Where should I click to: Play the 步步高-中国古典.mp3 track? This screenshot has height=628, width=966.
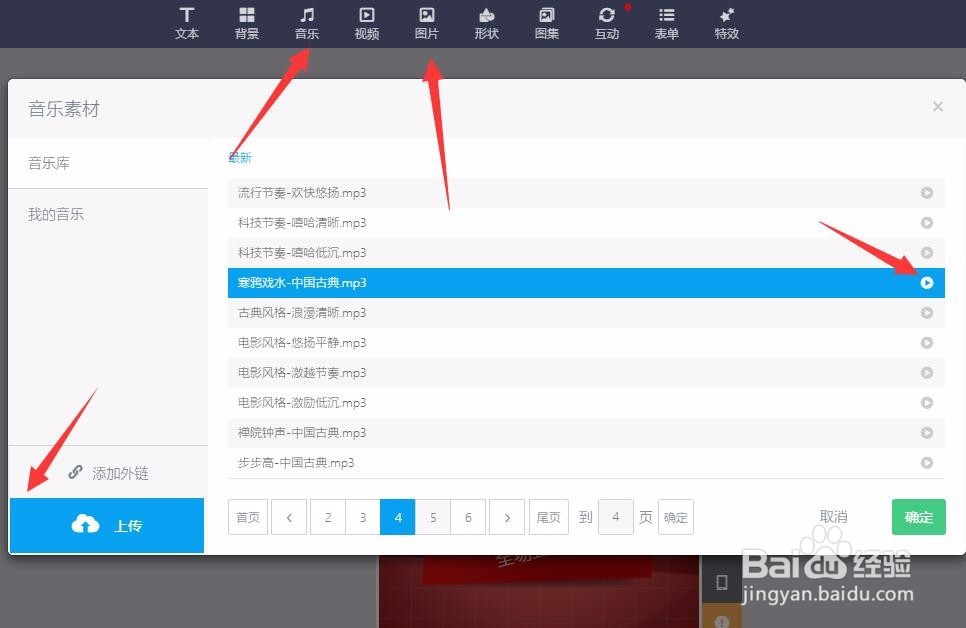click(927, 463)
